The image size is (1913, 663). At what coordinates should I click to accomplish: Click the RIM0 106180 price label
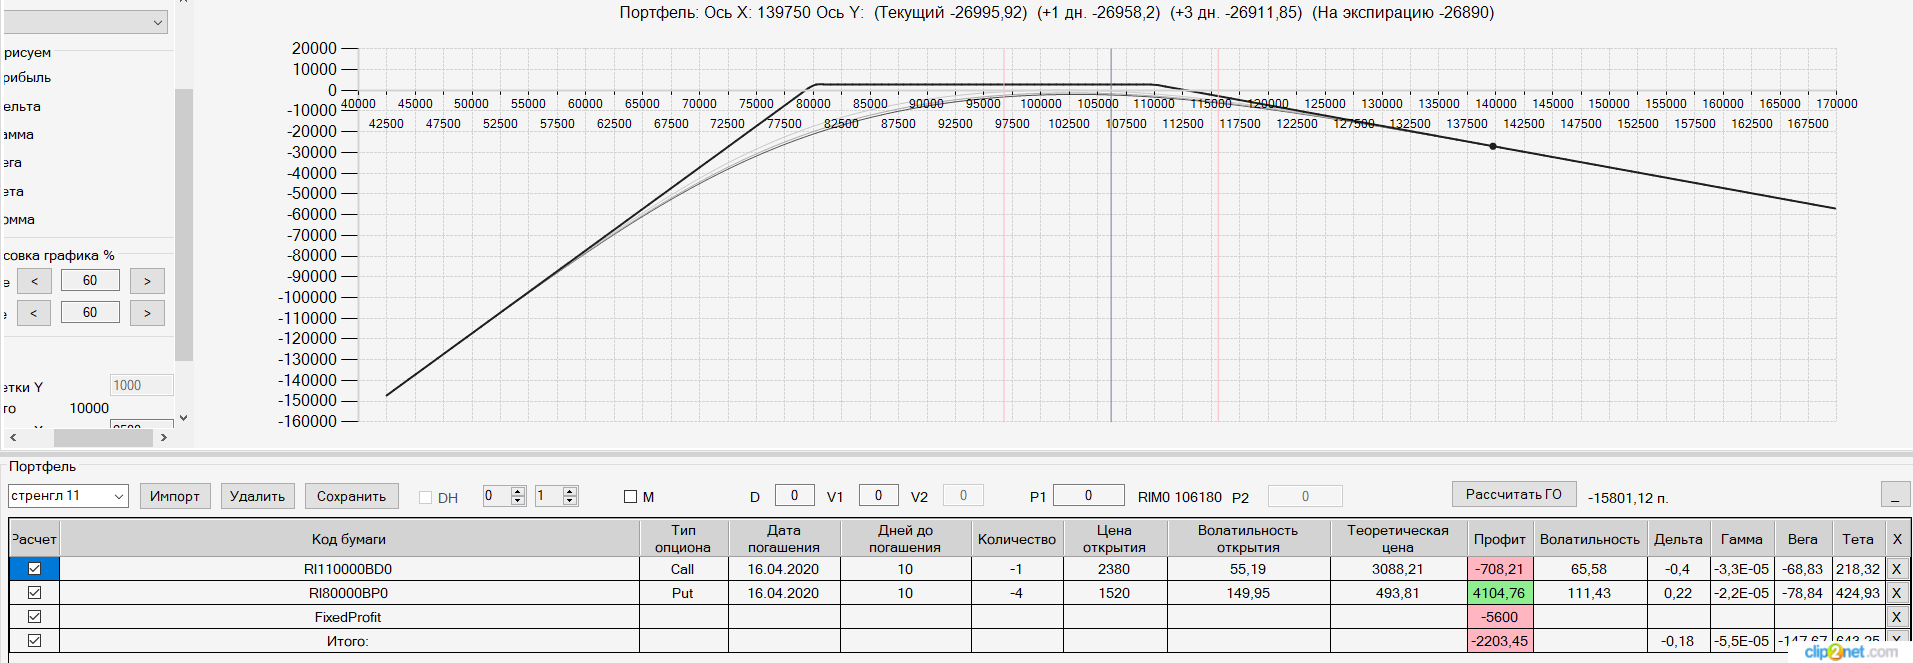pos(1180,497)
